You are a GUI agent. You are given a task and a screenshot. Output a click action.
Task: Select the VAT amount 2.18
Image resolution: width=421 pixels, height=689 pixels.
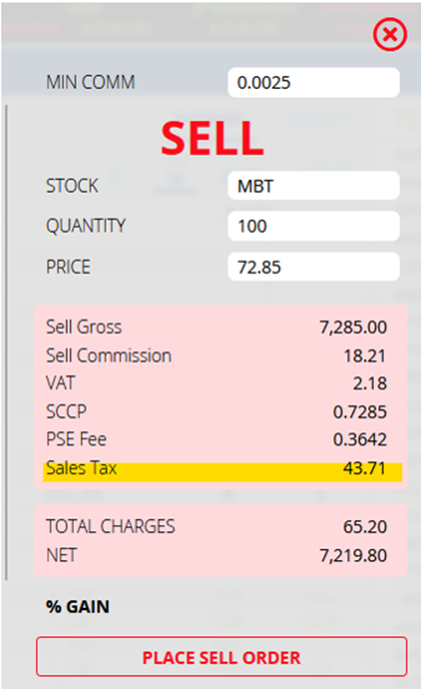coord(370,384)
